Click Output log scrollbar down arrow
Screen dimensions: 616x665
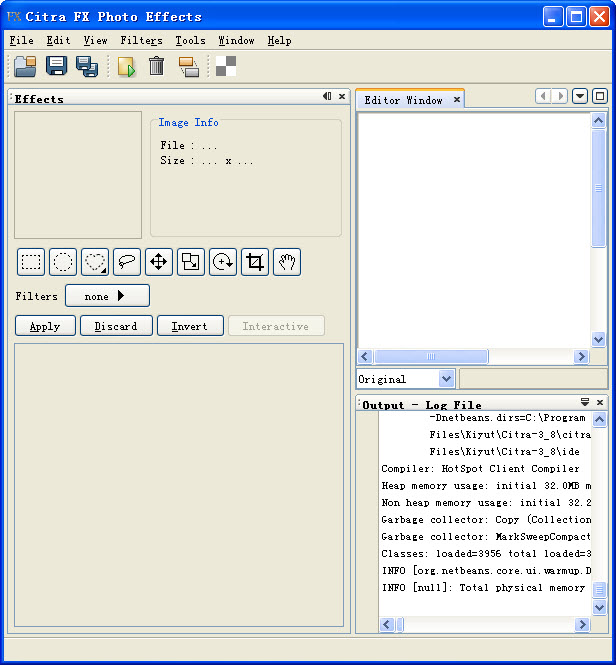coord(599,607)
